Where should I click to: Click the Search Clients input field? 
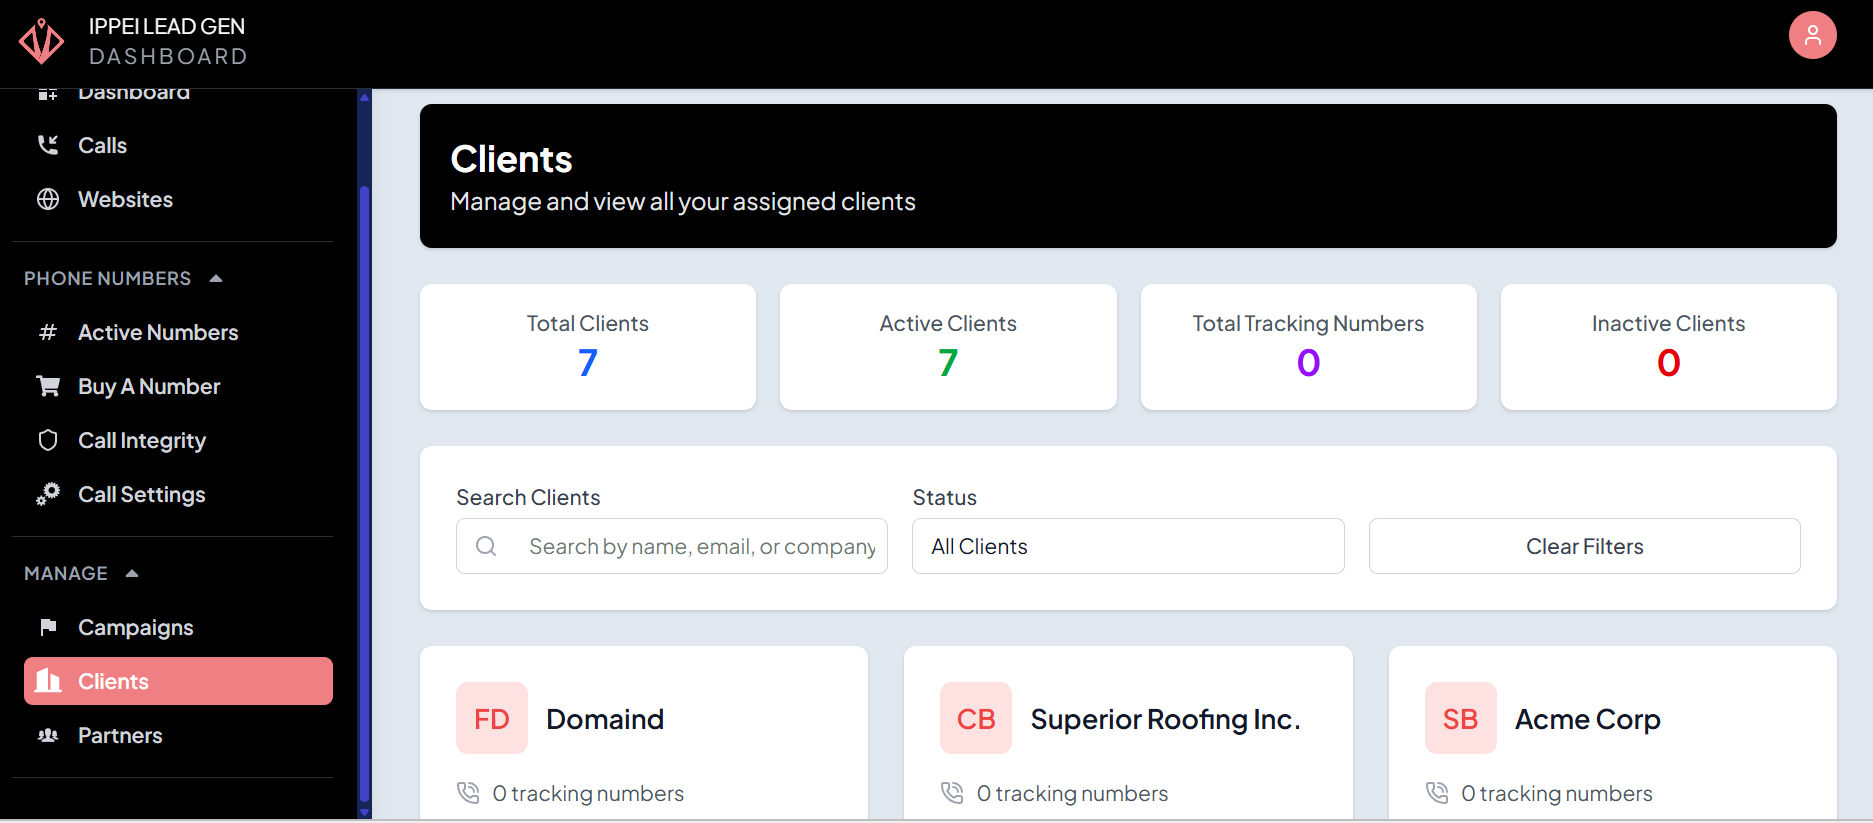pos(672,546)
